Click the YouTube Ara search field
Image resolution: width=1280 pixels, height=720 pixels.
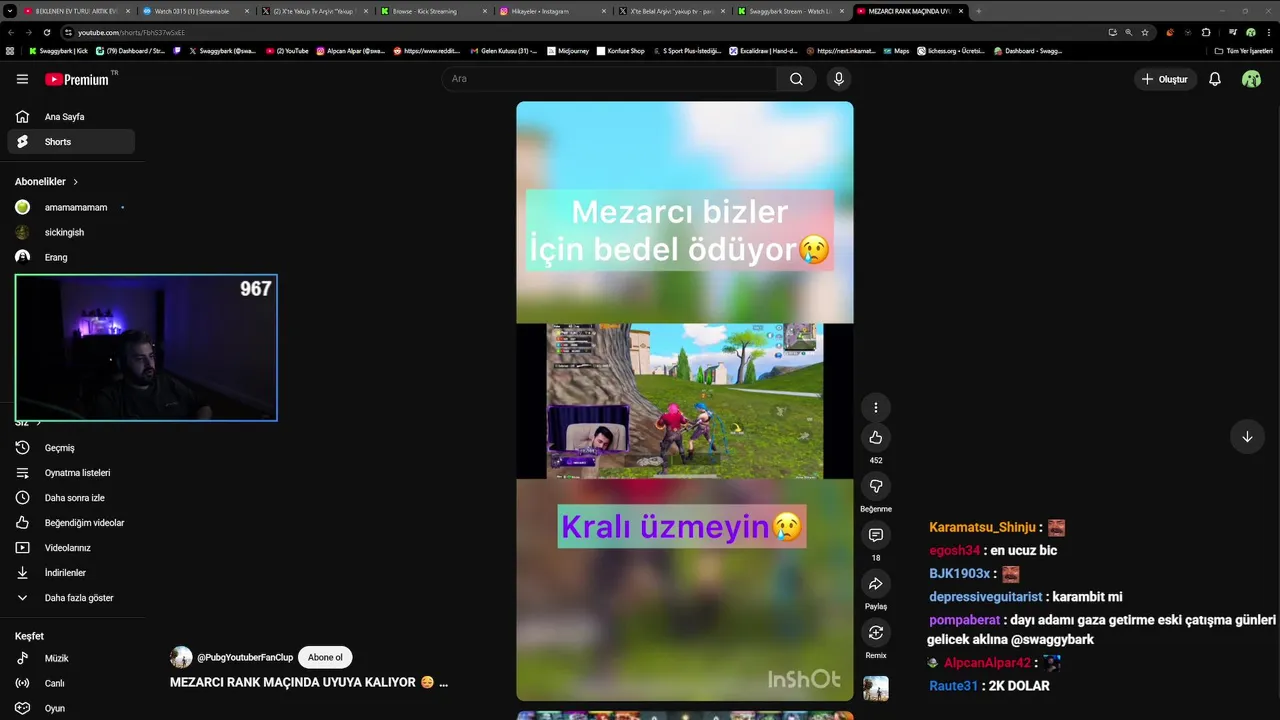(608, 79)
